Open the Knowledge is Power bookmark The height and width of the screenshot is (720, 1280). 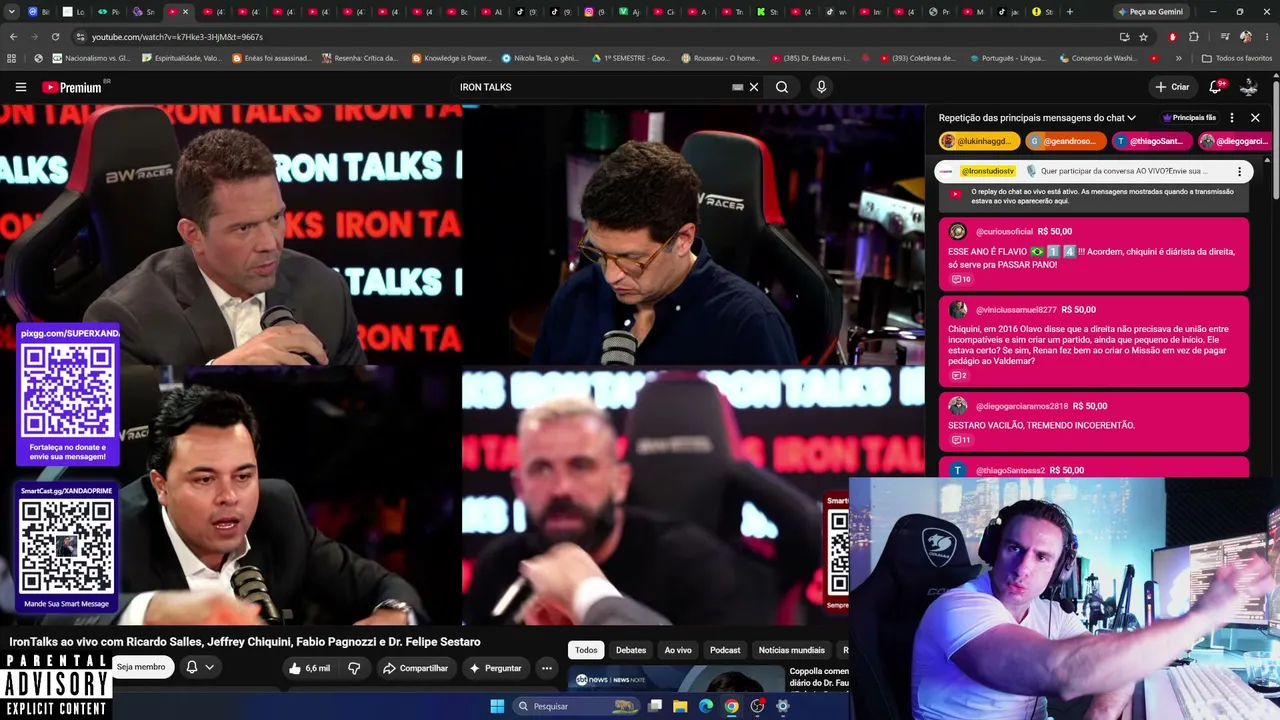pos(451,58)
